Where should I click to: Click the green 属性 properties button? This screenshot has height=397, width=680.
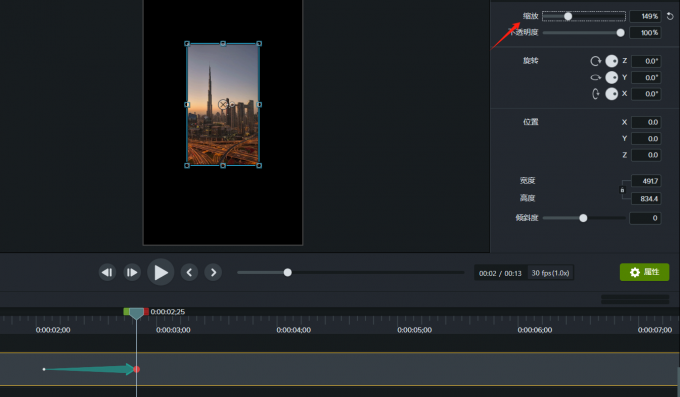coord(644,272)
